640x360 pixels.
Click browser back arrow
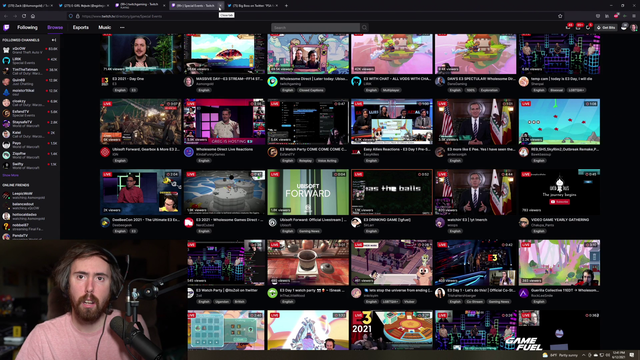[6, 16]
